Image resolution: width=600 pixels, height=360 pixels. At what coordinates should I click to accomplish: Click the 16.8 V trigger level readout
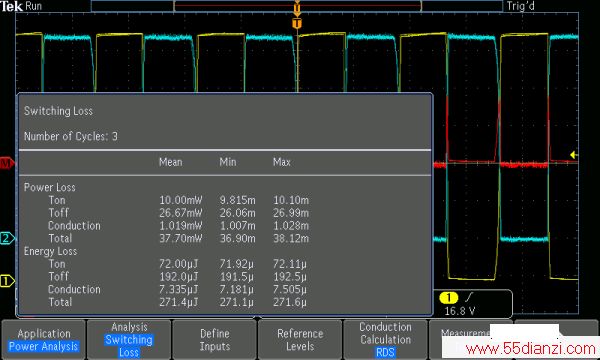[460, 311]
